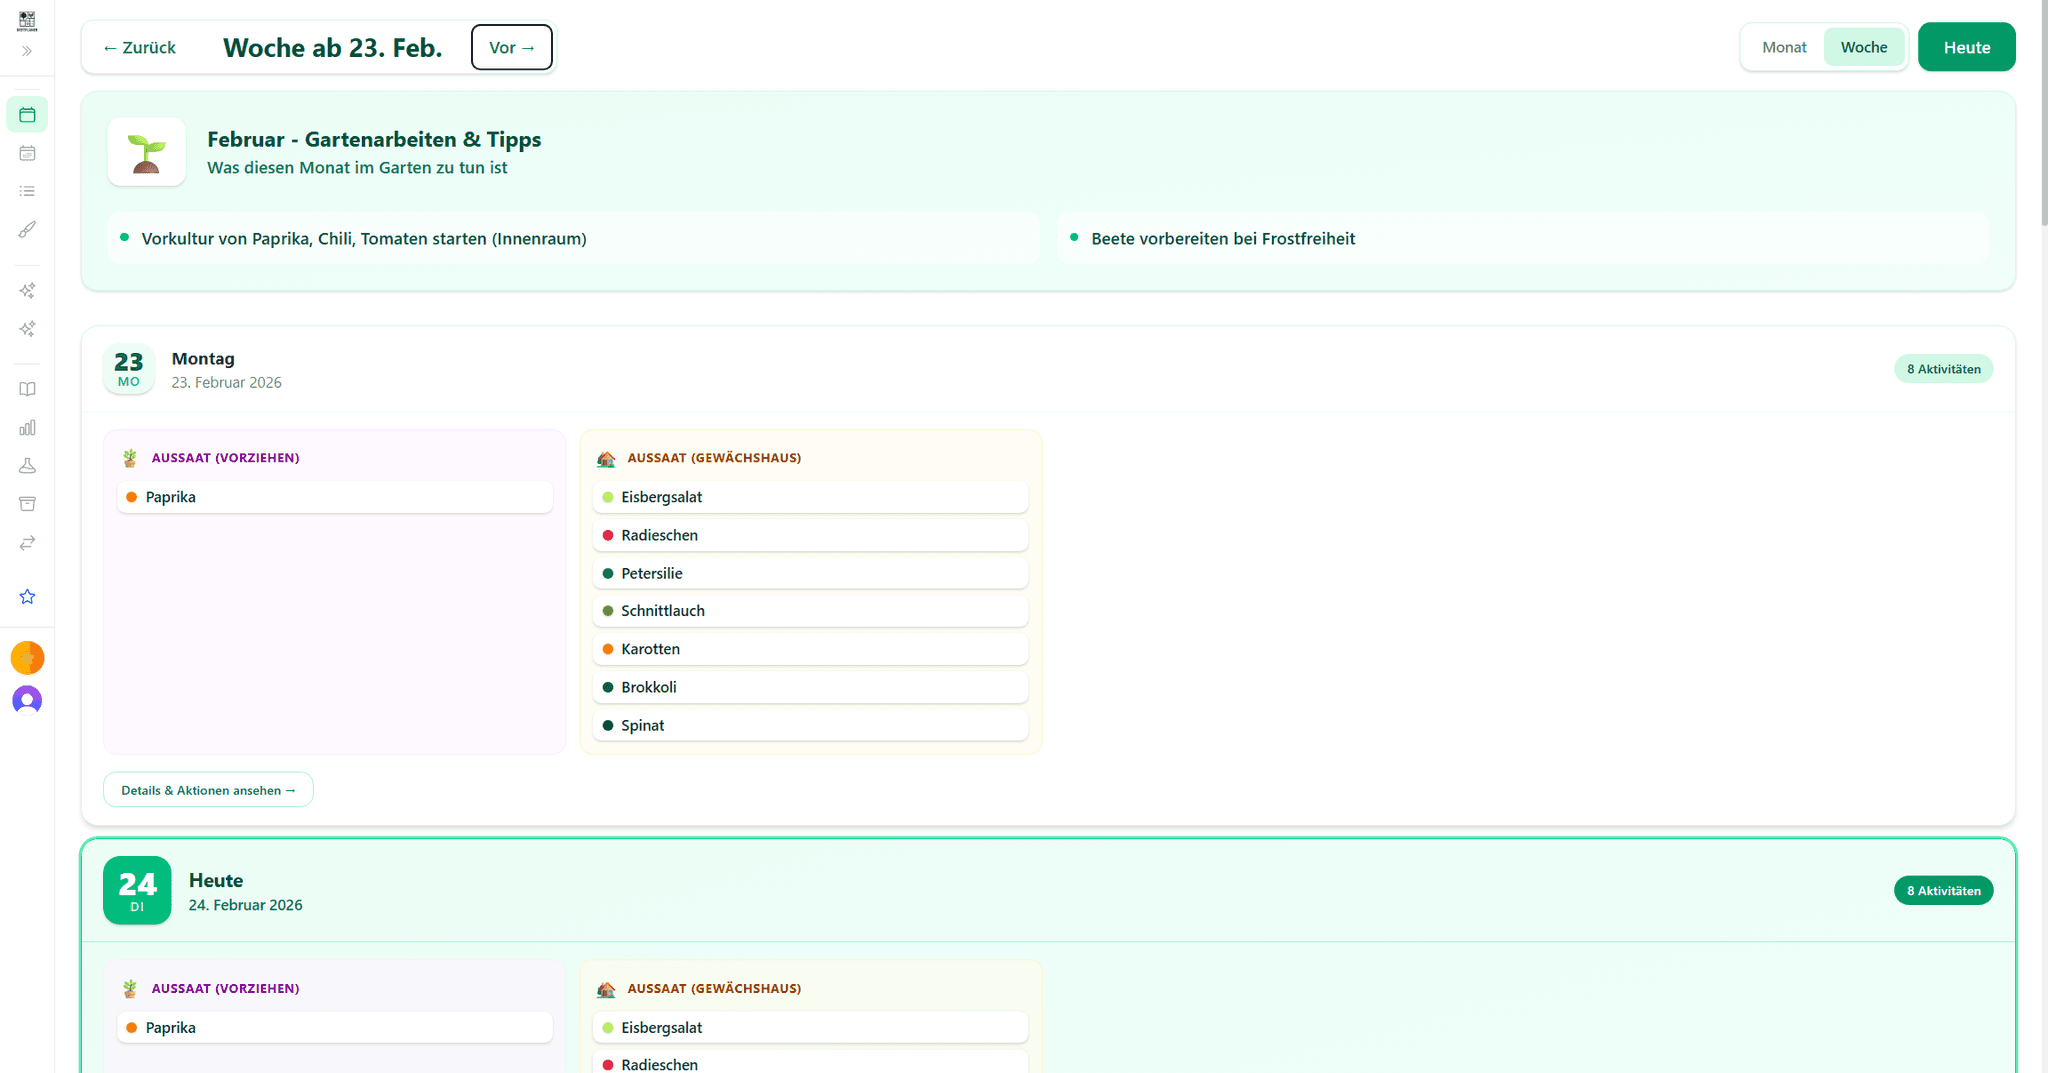Switch to Woche view

(1863, 47)
